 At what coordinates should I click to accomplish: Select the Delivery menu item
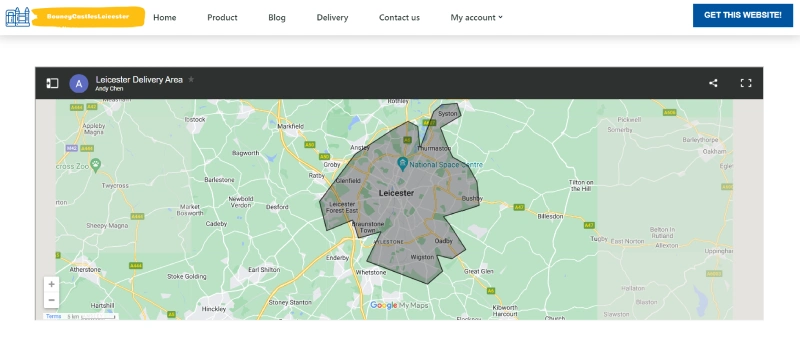[x=332, y=17]
